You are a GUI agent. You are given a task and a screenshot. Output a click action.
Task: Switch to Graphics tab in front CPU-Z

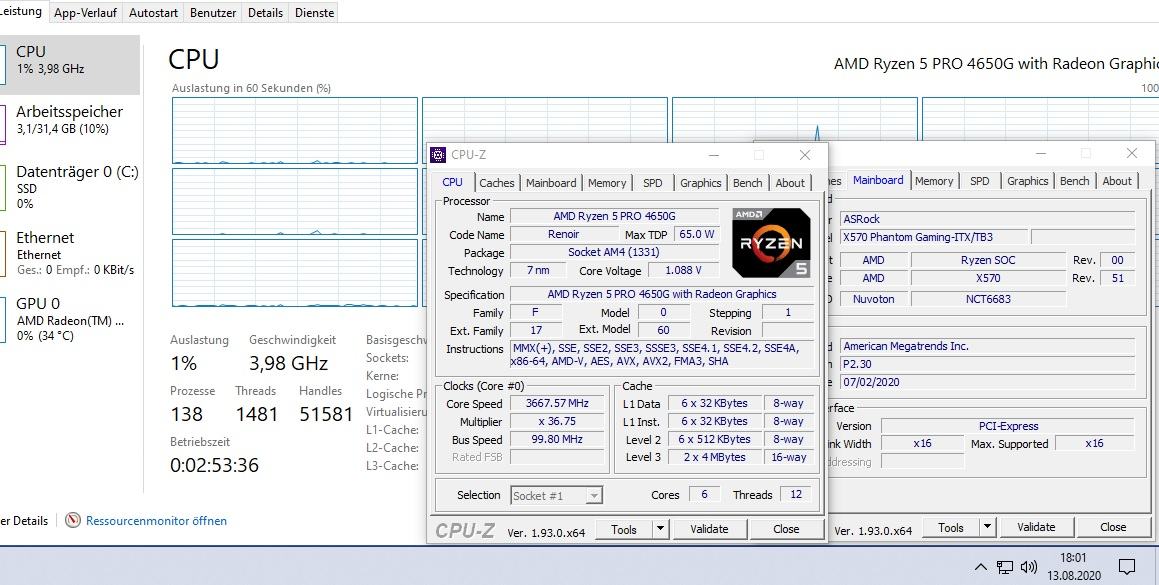[x=701, y=183]
